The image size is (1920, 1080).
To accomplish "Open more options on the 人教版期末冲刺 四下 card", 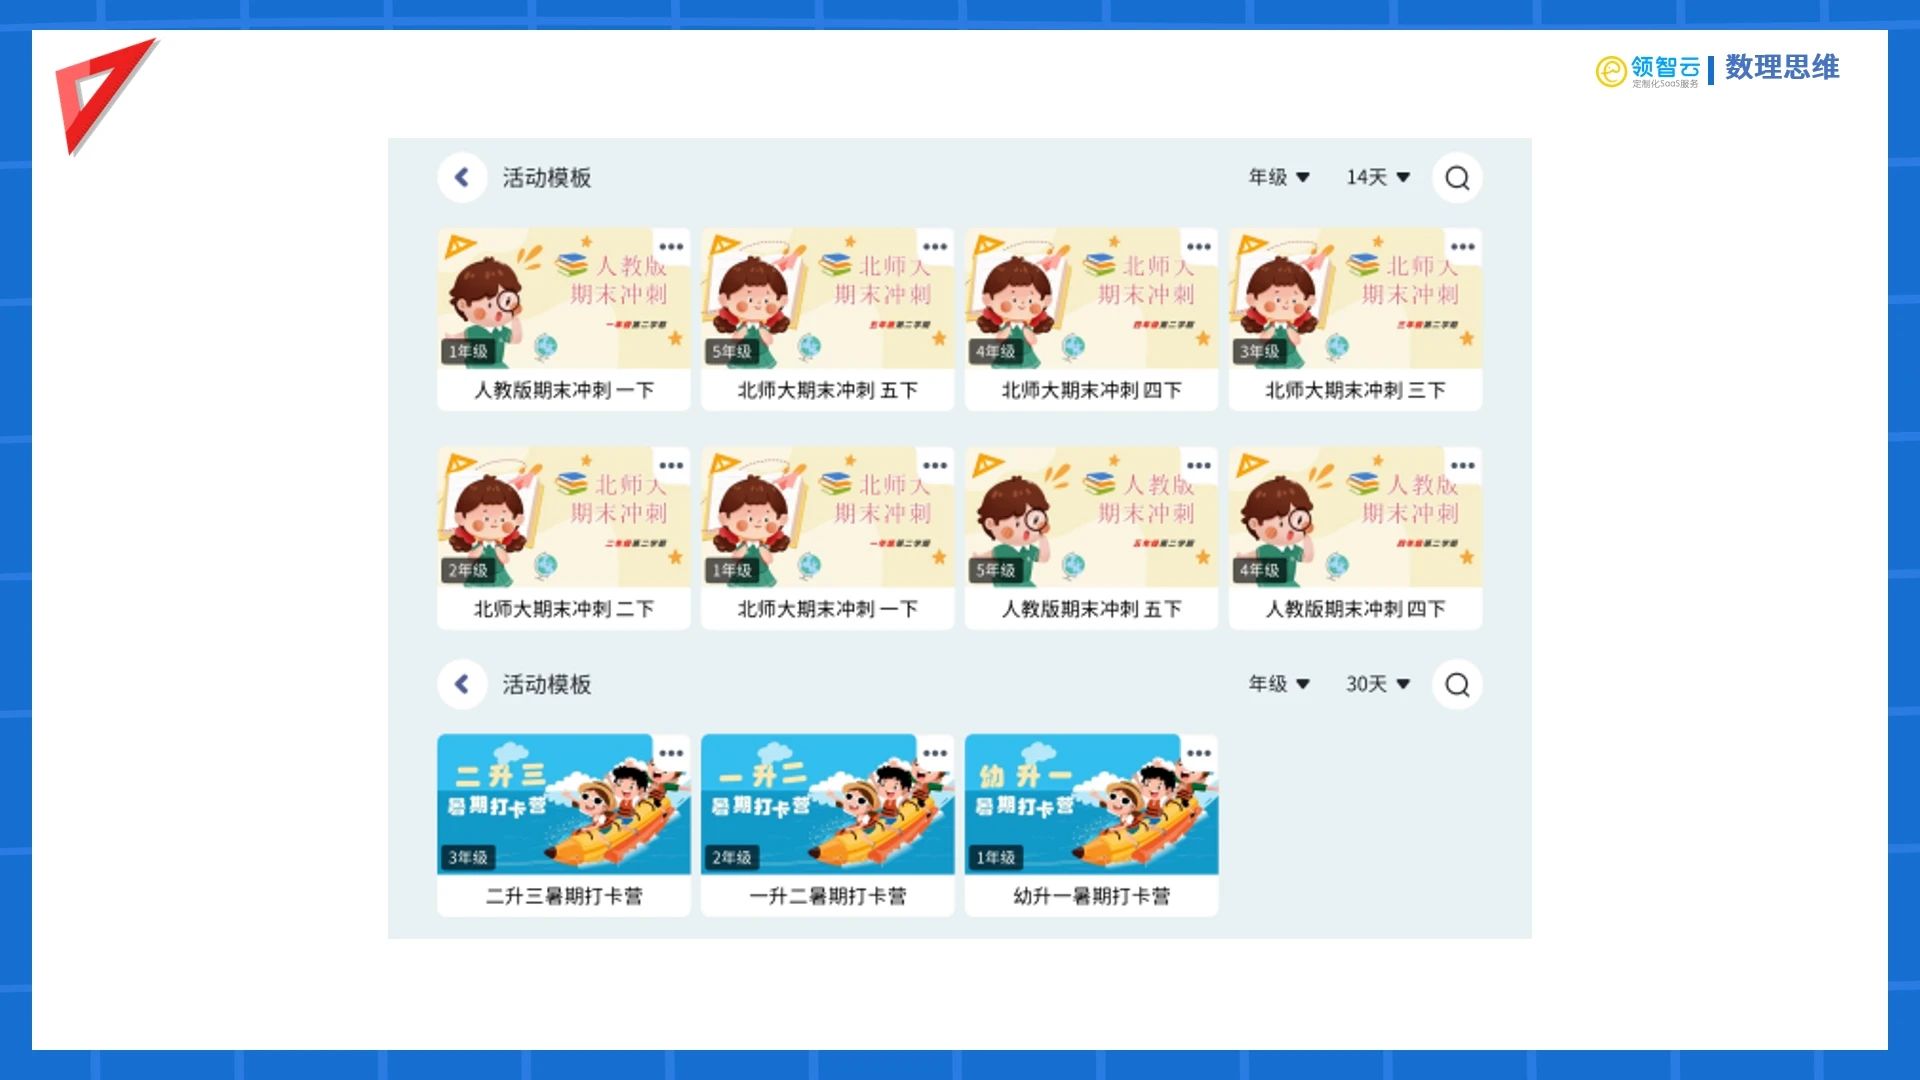I will point(1463,464).
